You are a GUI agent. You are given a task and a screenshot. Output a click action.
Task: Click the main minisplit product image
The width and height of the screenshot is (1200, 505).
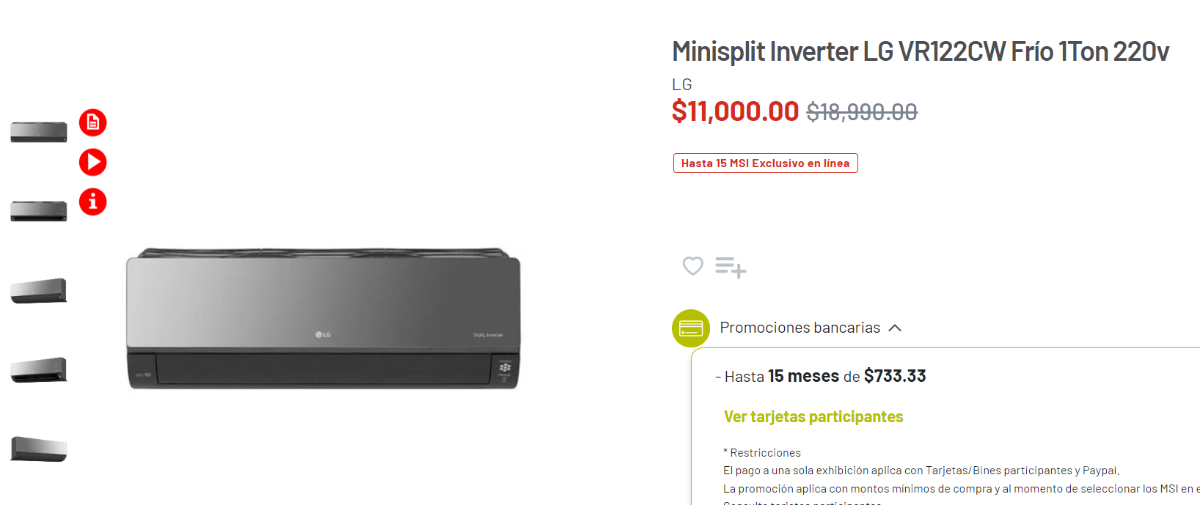(x=323, y=318)
